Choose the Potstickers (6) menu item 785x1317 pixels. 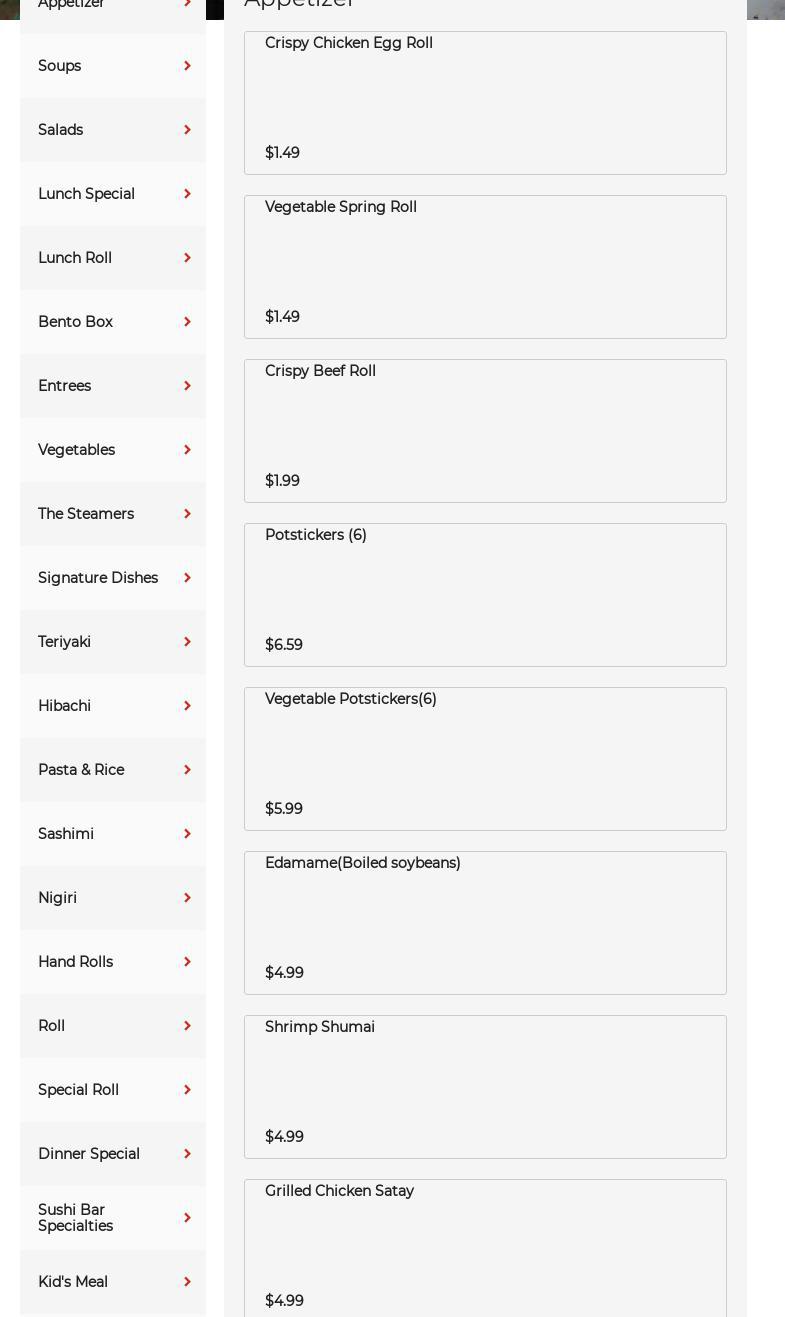[485, 595]
